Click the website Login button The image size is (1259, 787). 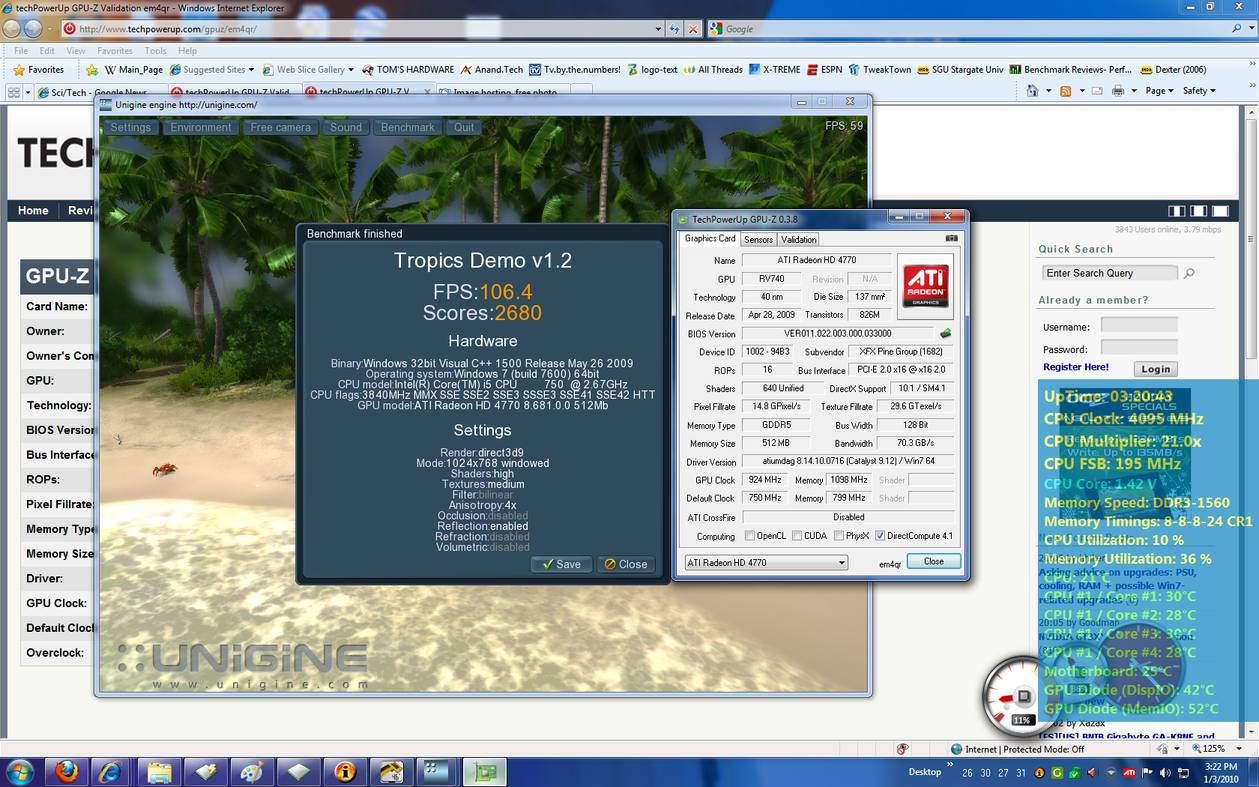[1155, 369]
